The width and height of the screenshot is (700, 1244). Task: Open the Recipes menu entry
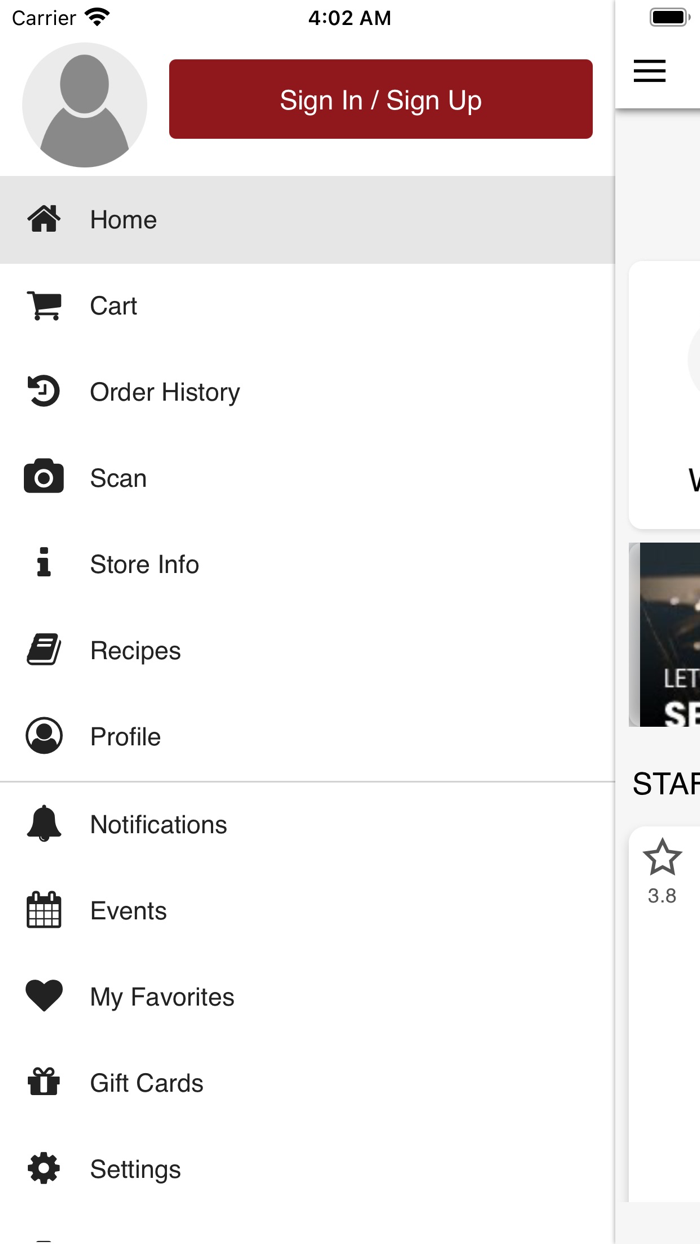point(135,650)
